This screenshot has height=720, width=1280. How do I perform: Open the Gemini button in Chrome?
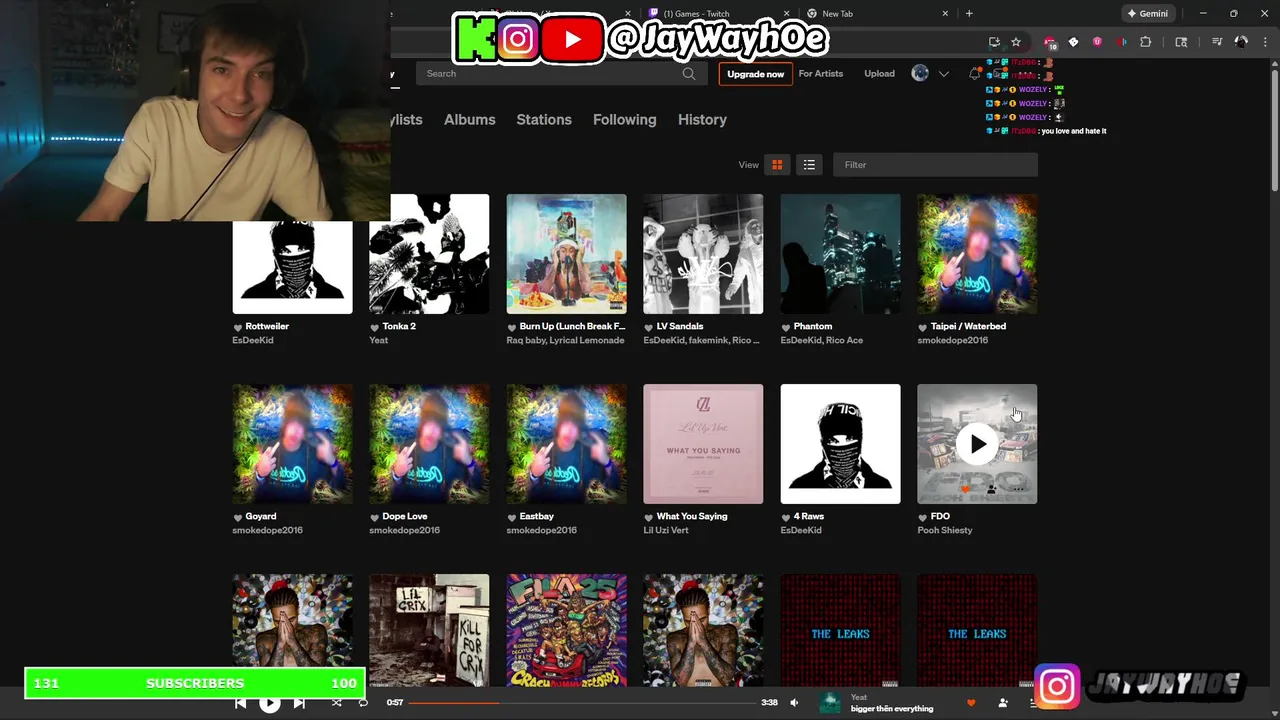[1147, 14]
